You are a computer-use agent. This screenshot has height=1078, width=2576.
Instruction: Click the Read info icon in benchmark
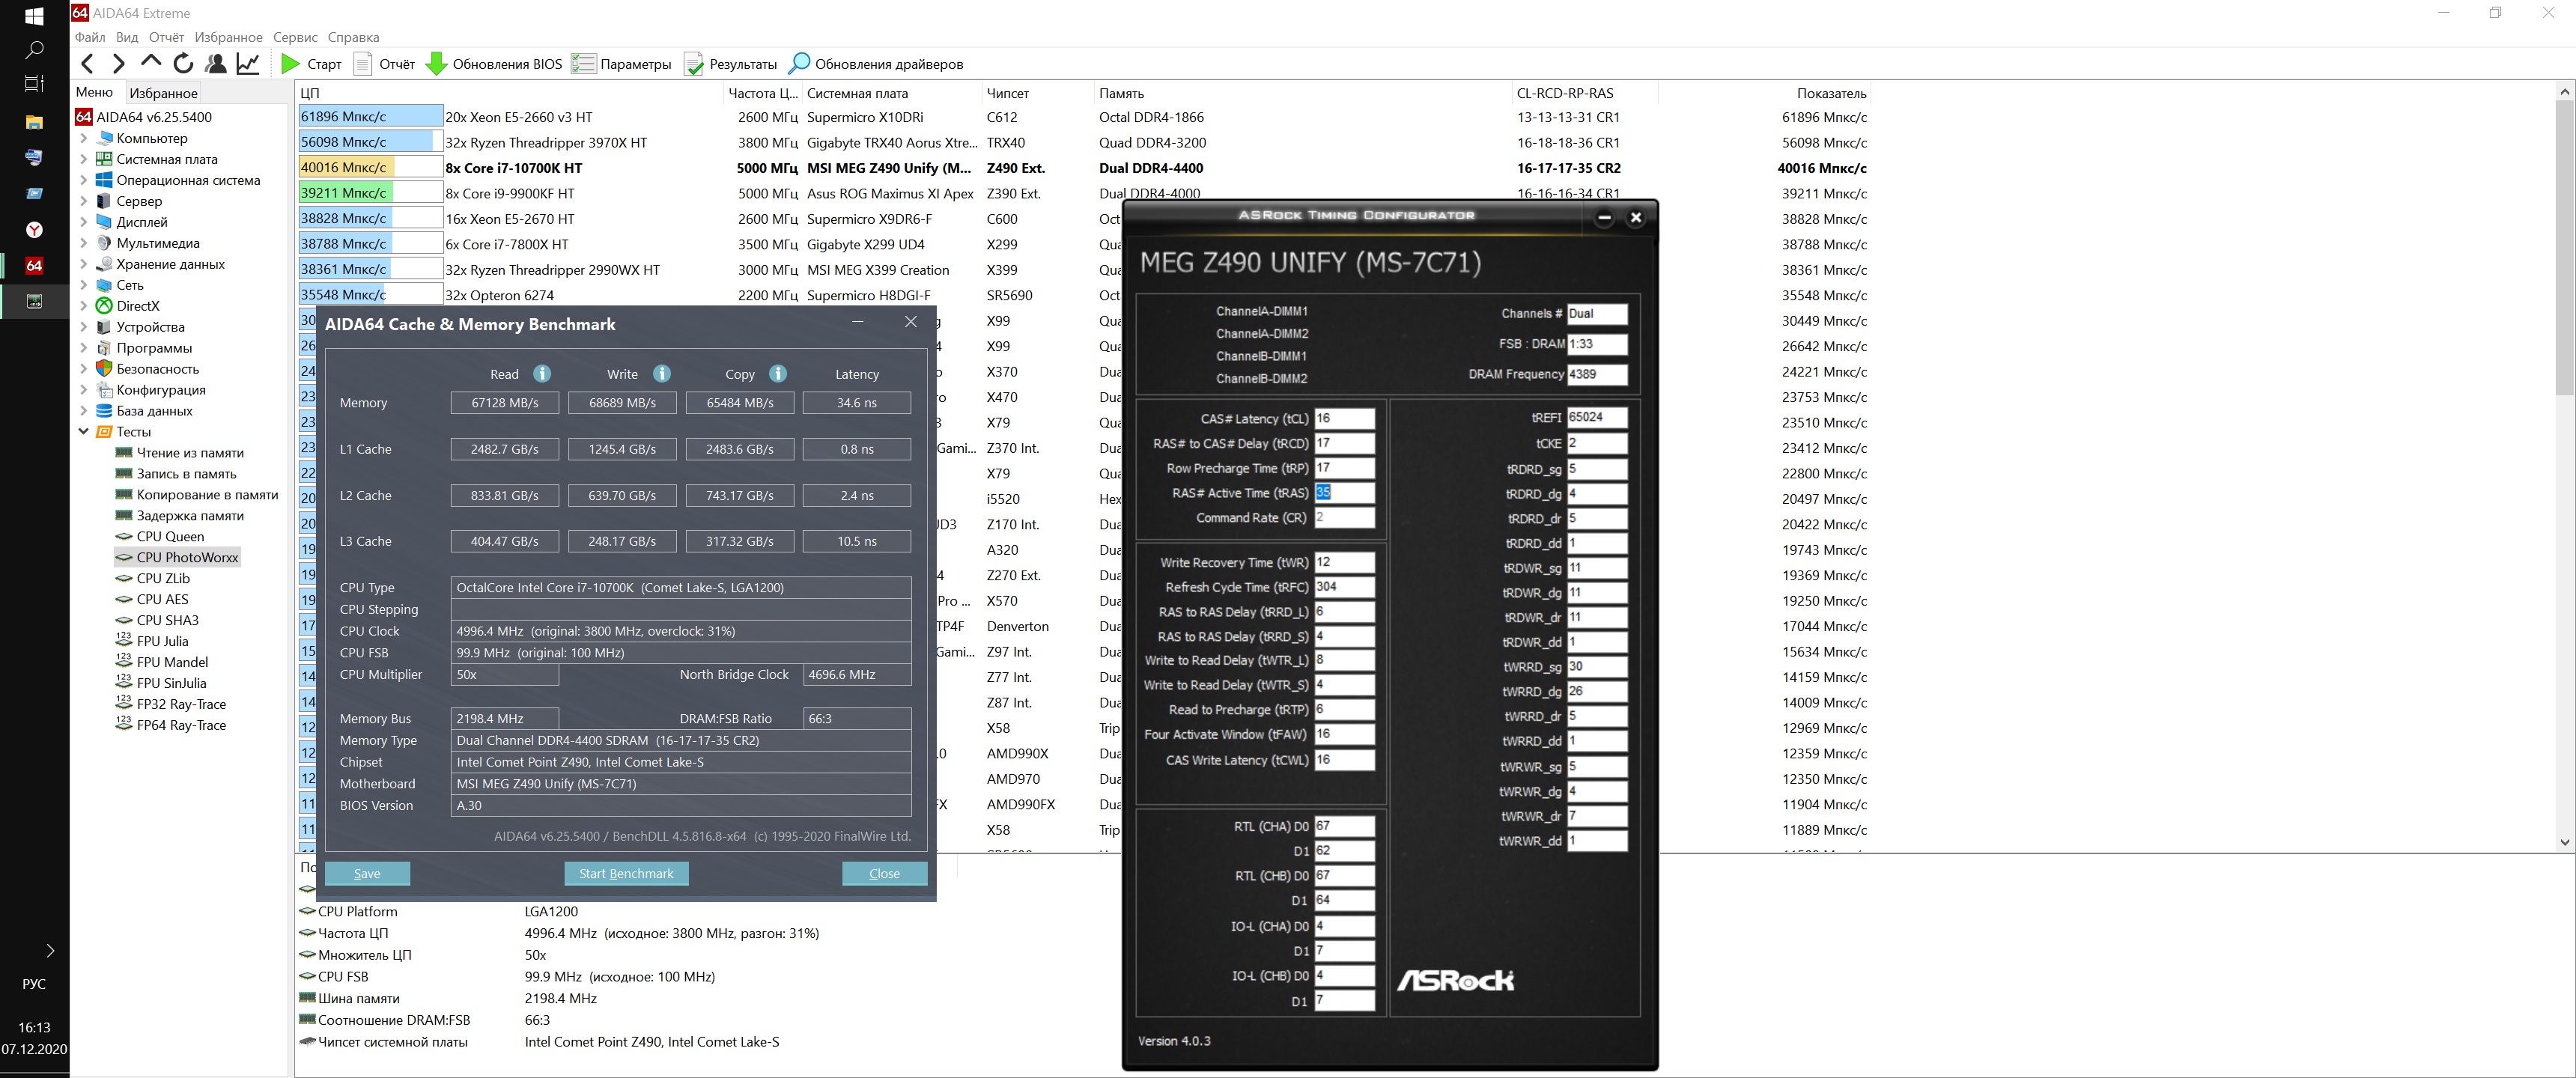pyautogui.click(x=542, y=374)
